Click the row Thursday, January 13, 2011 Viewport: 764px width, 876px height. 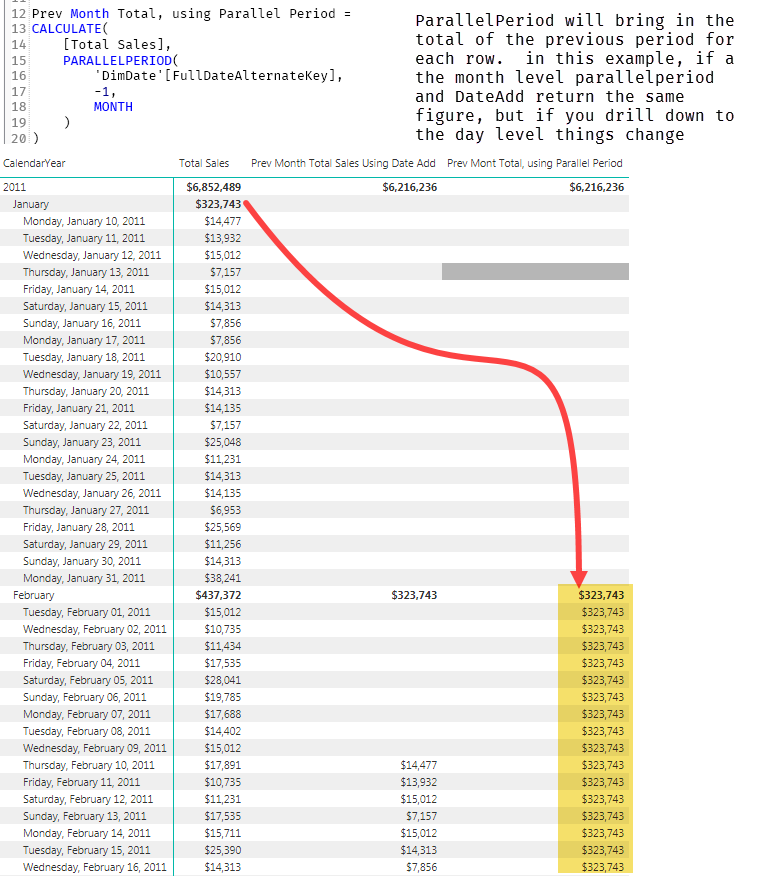tap(314, 272)
